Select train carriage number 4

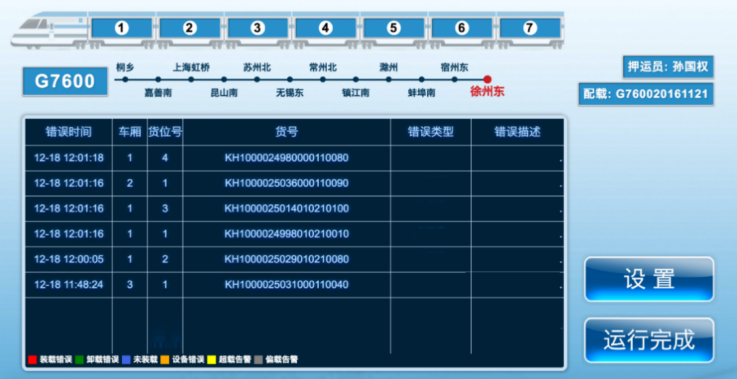(x=325, y=28)
